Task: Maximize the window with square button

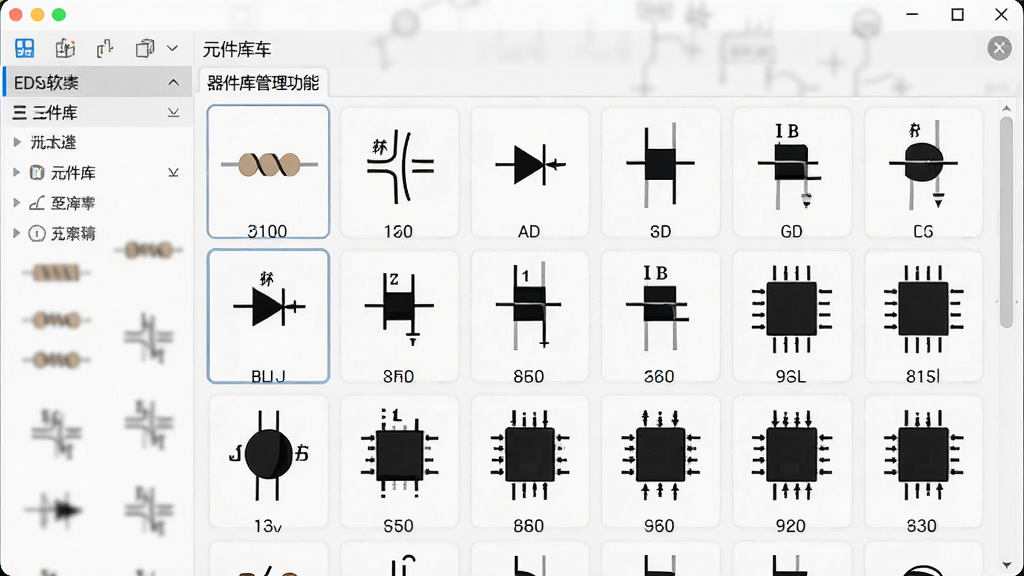Action: [957, 14]
